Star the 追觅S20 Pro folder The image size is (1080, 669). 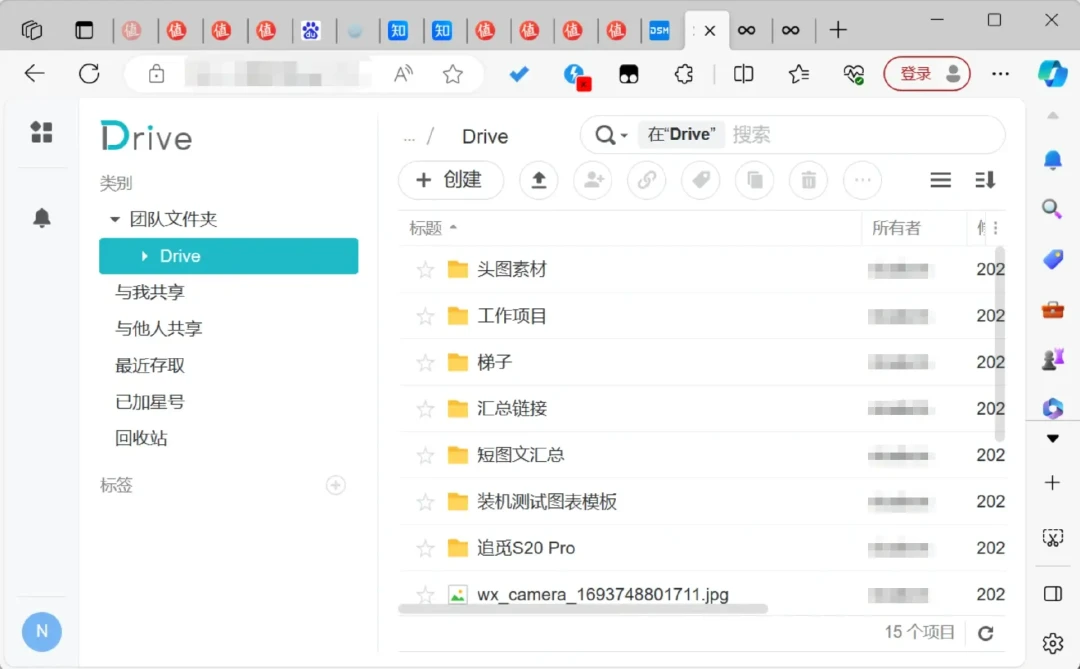pos(425,548)
